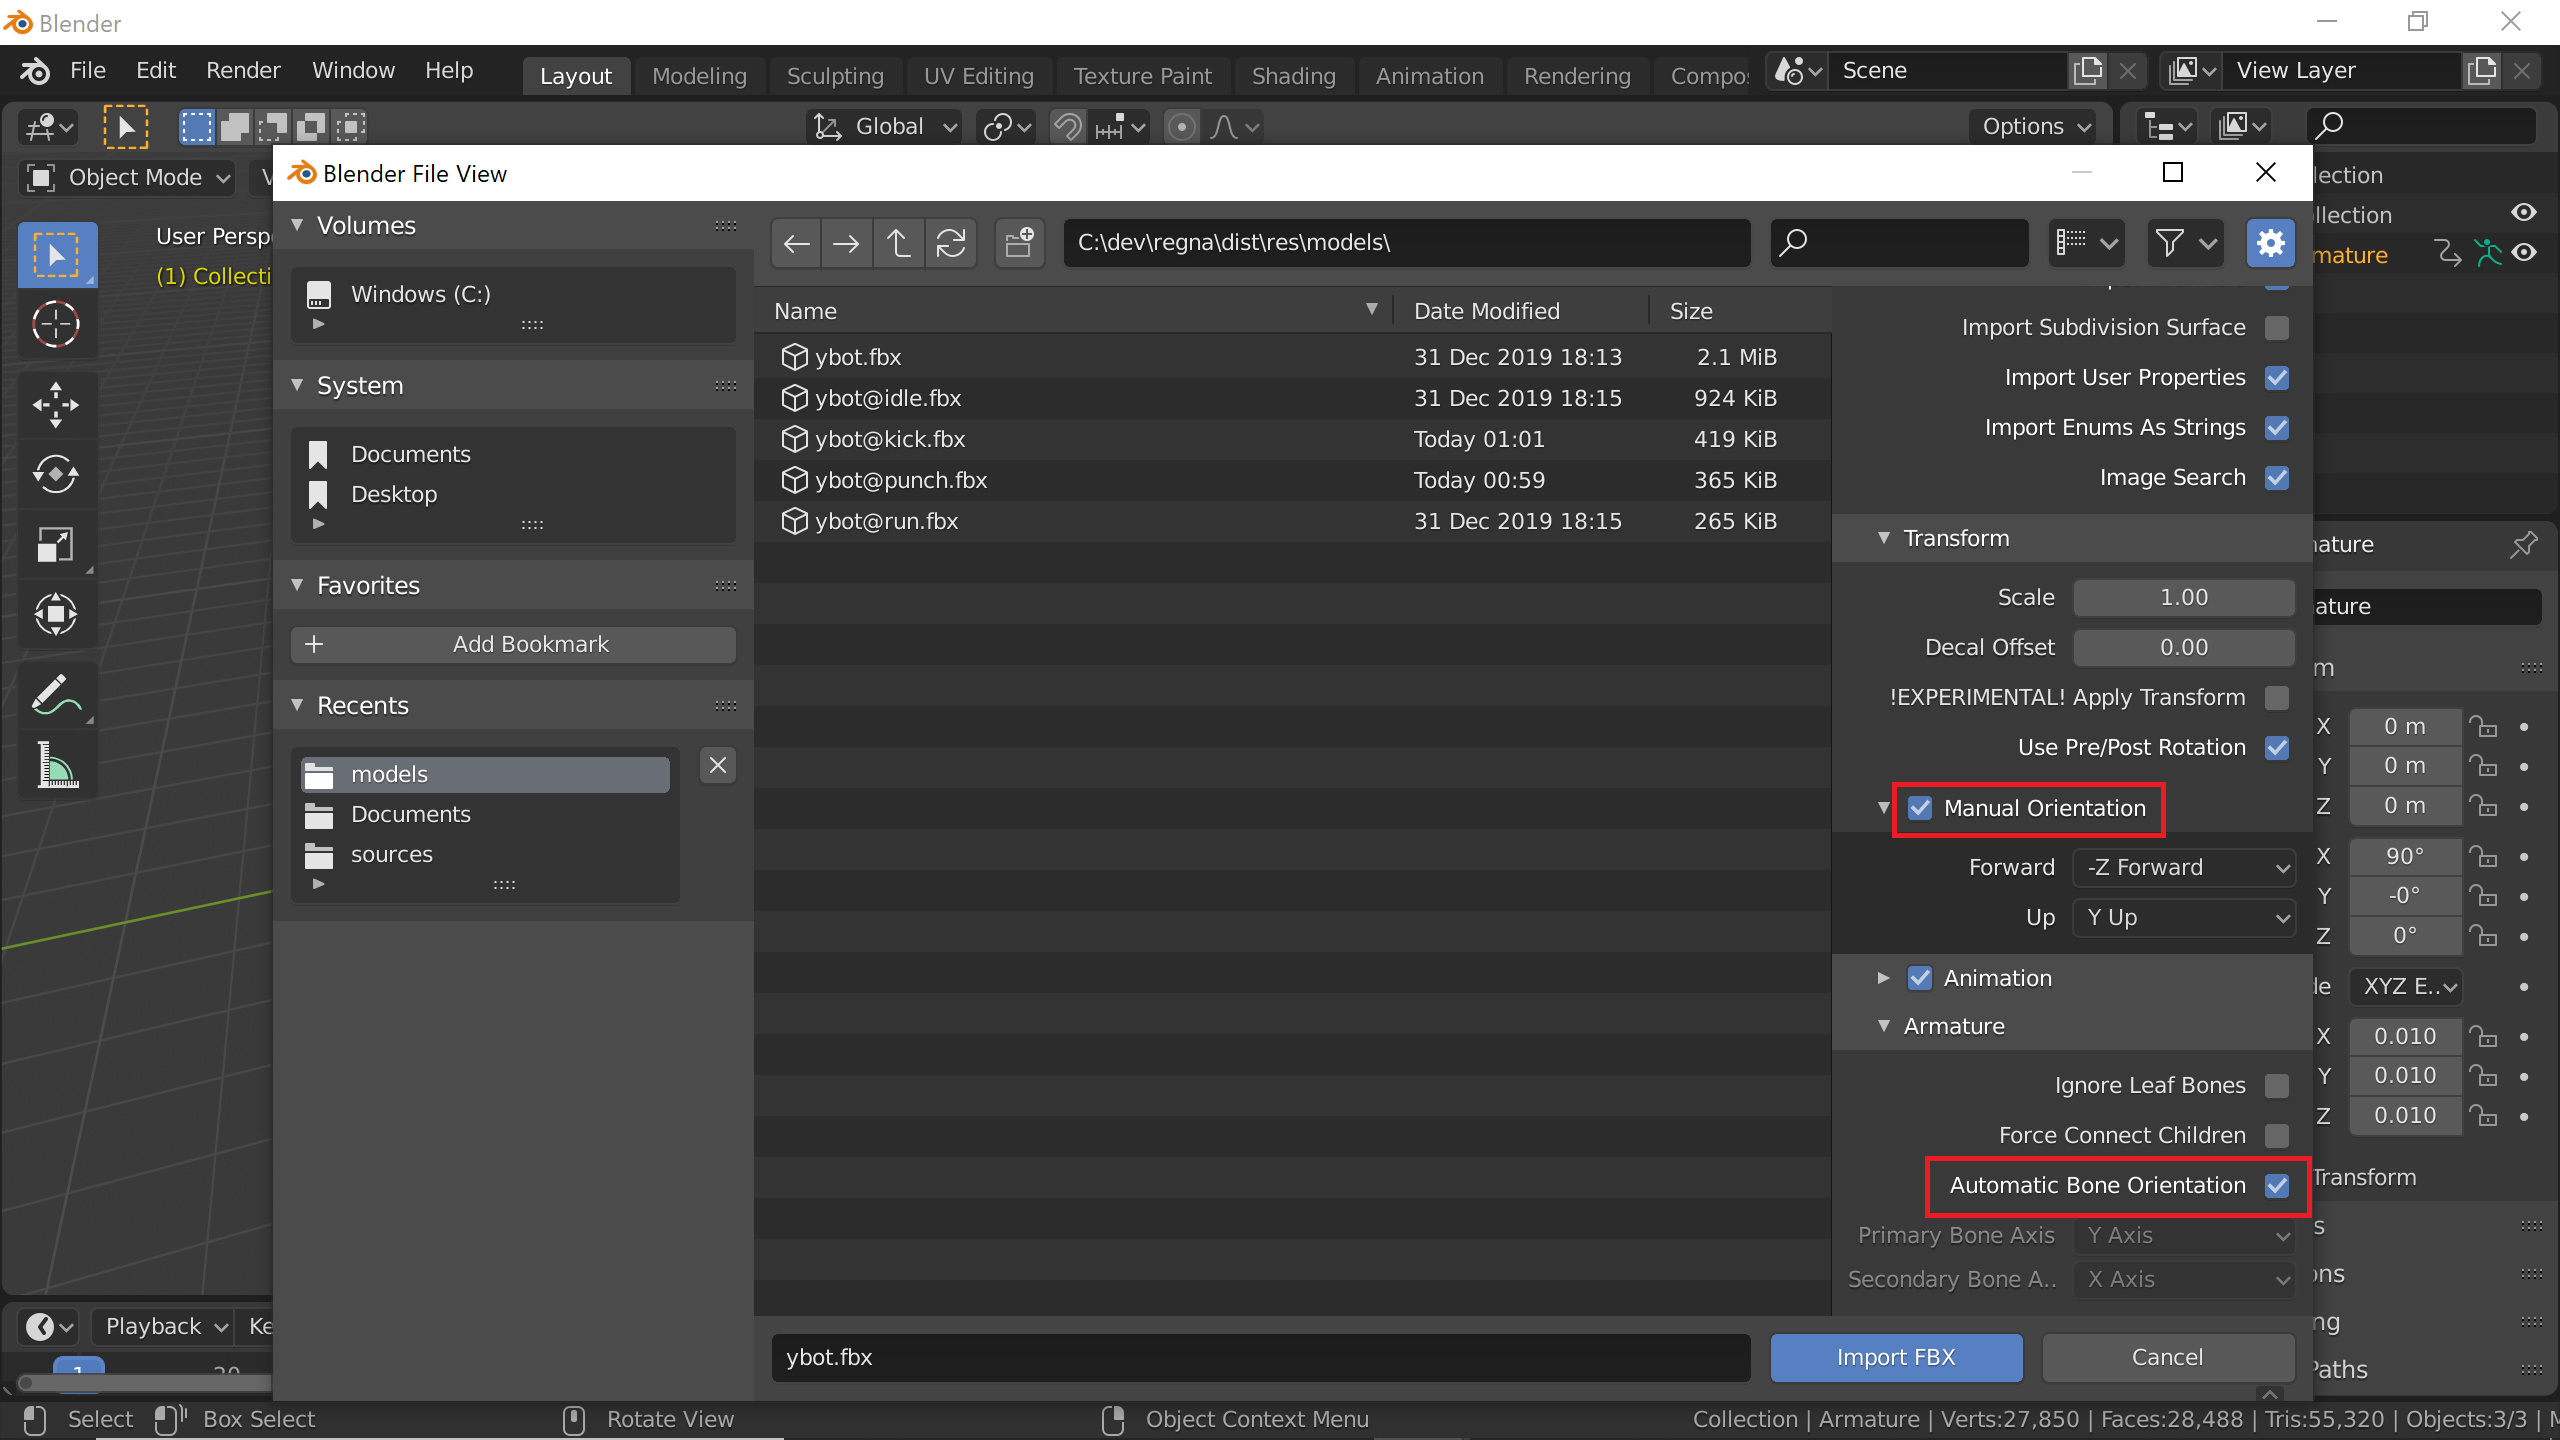Viewport: 2560px width, 1440px height.
Task: Activate the Select Box tool
Action: pyautogui.click(x=56, y=254)
